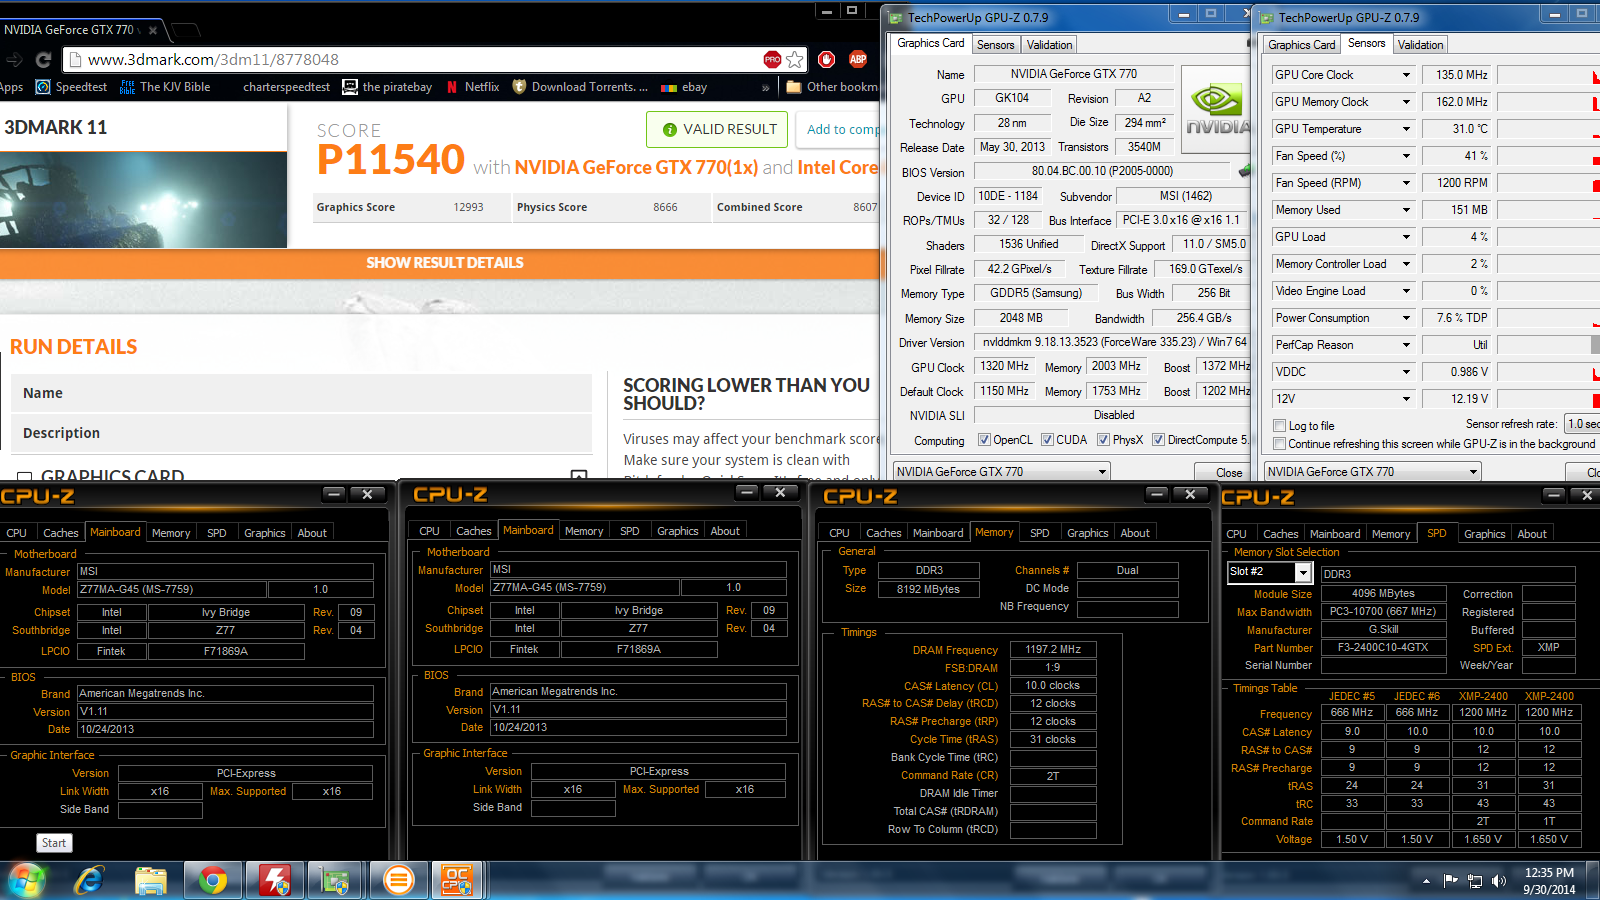Close the NVIDIA GeForce GTX 770 browser tab

(155, 30)
